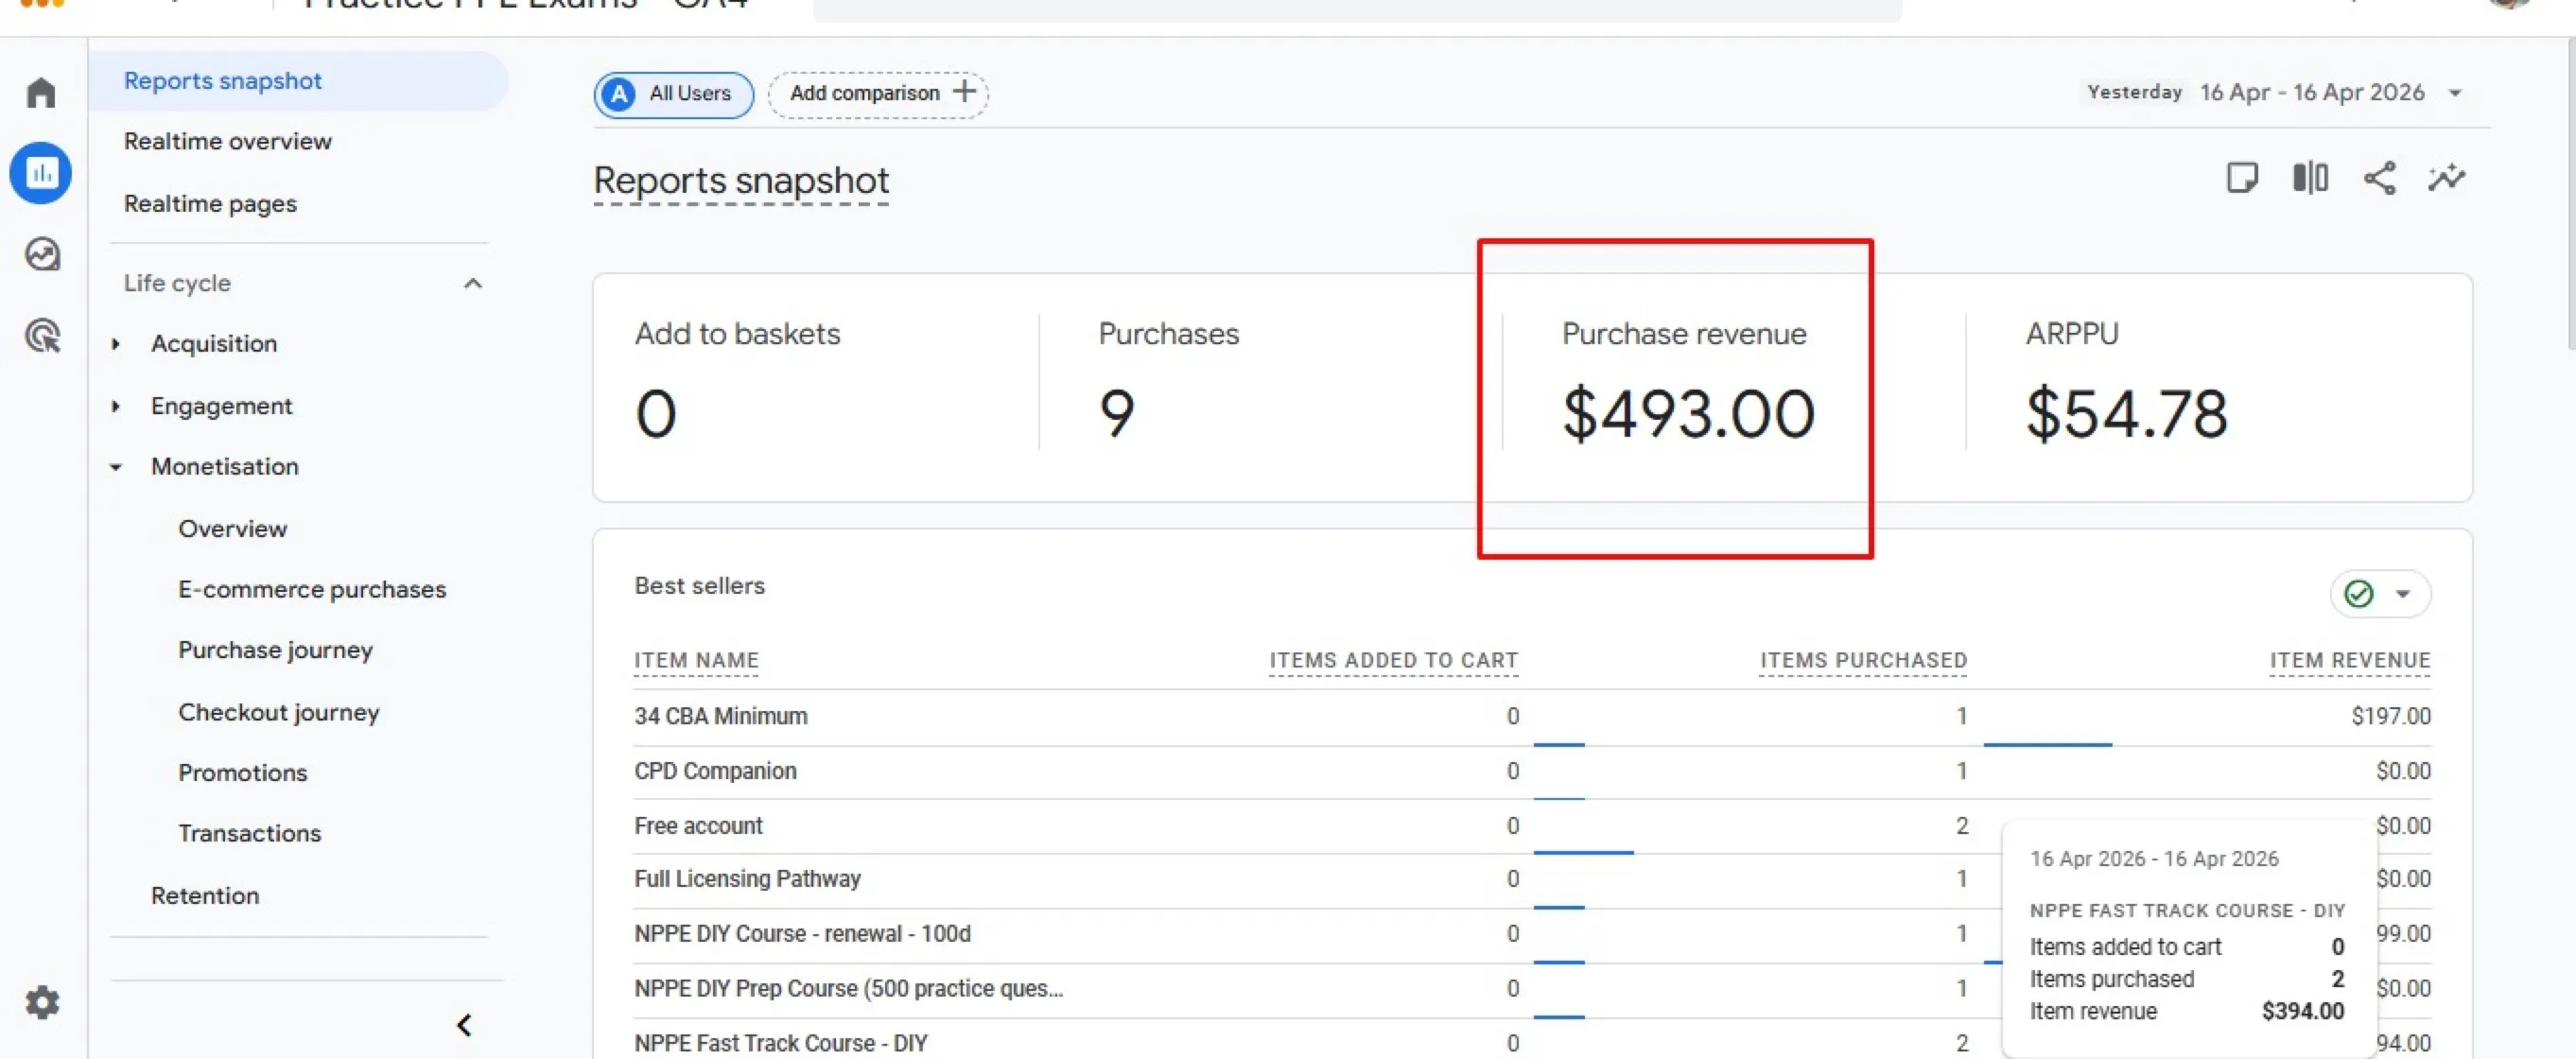Open the Insights sparkline icon
Viewport: 2576px width, 1059px height.
[x=2447, y=178]
